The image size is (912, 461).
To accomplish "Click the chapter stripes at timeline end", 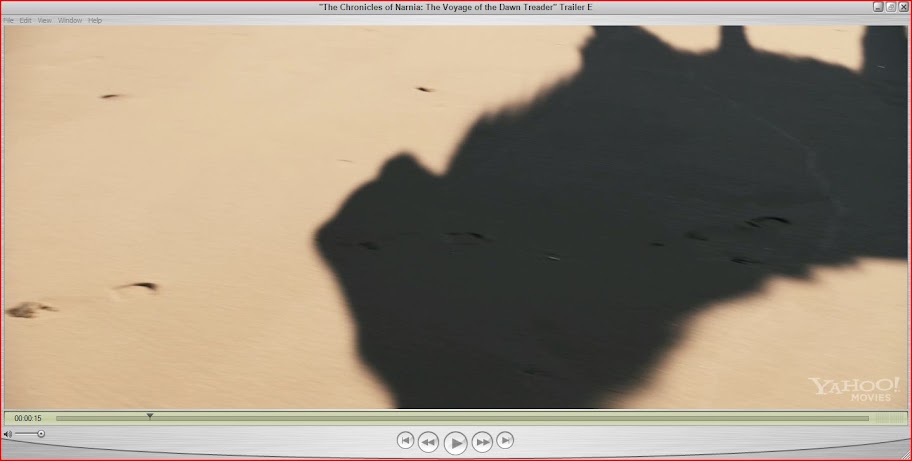I will (890, 418).
